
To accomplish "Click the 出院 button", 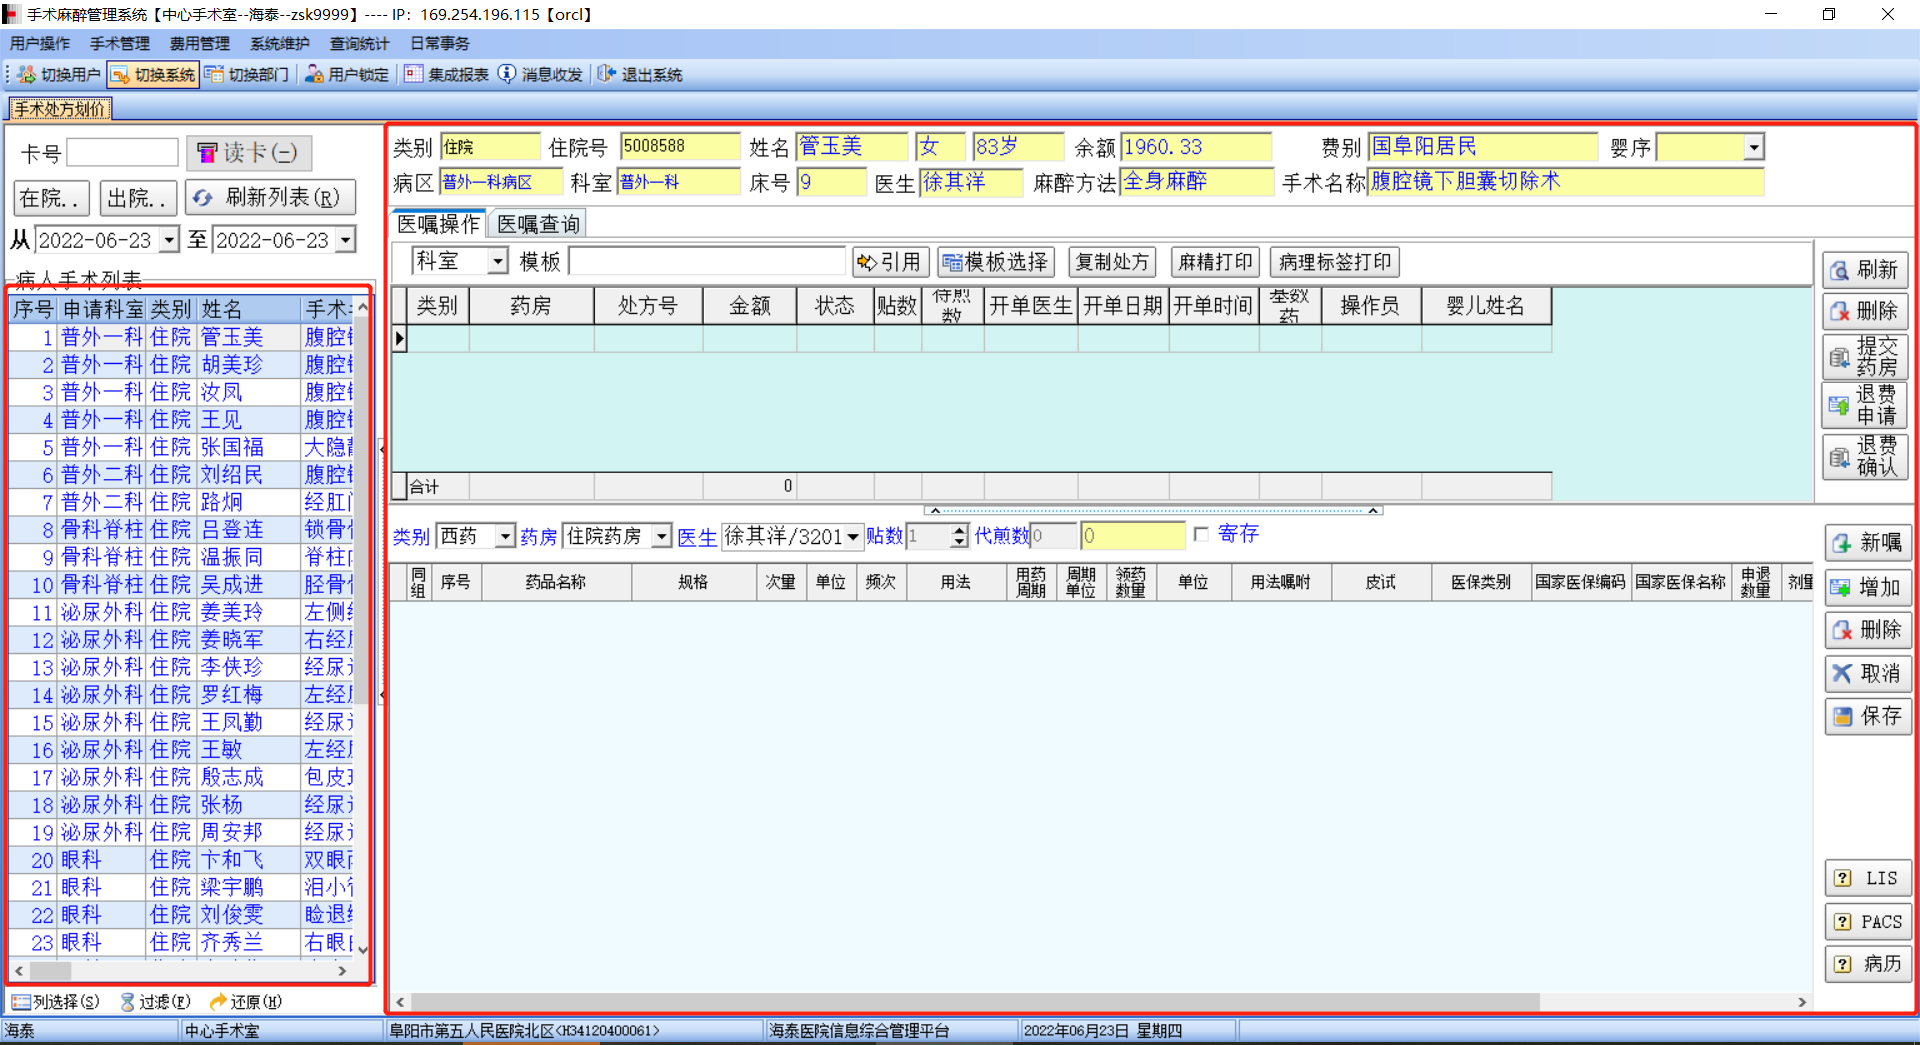I will (138, 198).
